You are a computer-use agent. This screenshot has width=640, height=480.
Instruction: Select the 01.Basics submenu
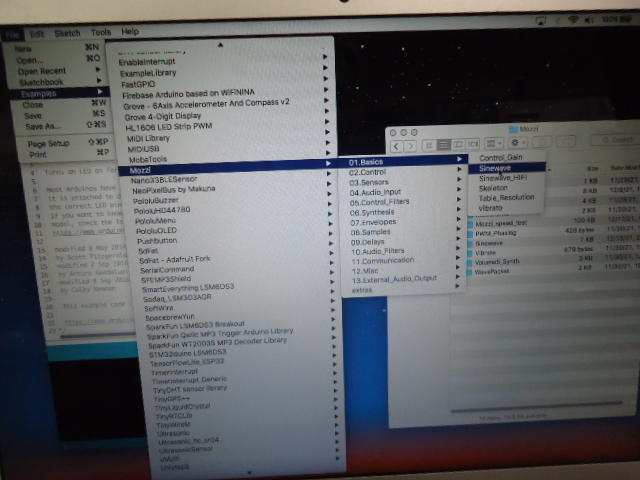click(402, 161)
